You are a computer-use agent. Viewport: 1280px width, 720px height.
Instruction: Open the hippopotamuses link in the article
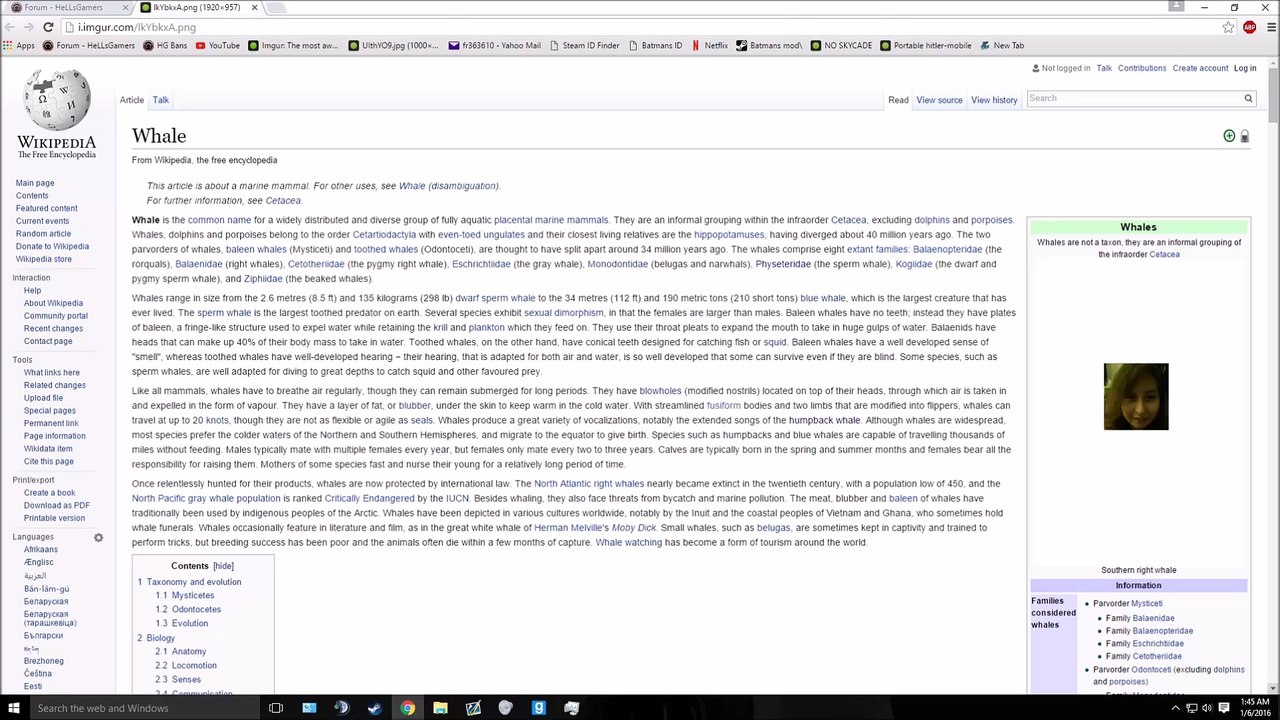coord(729,235)
